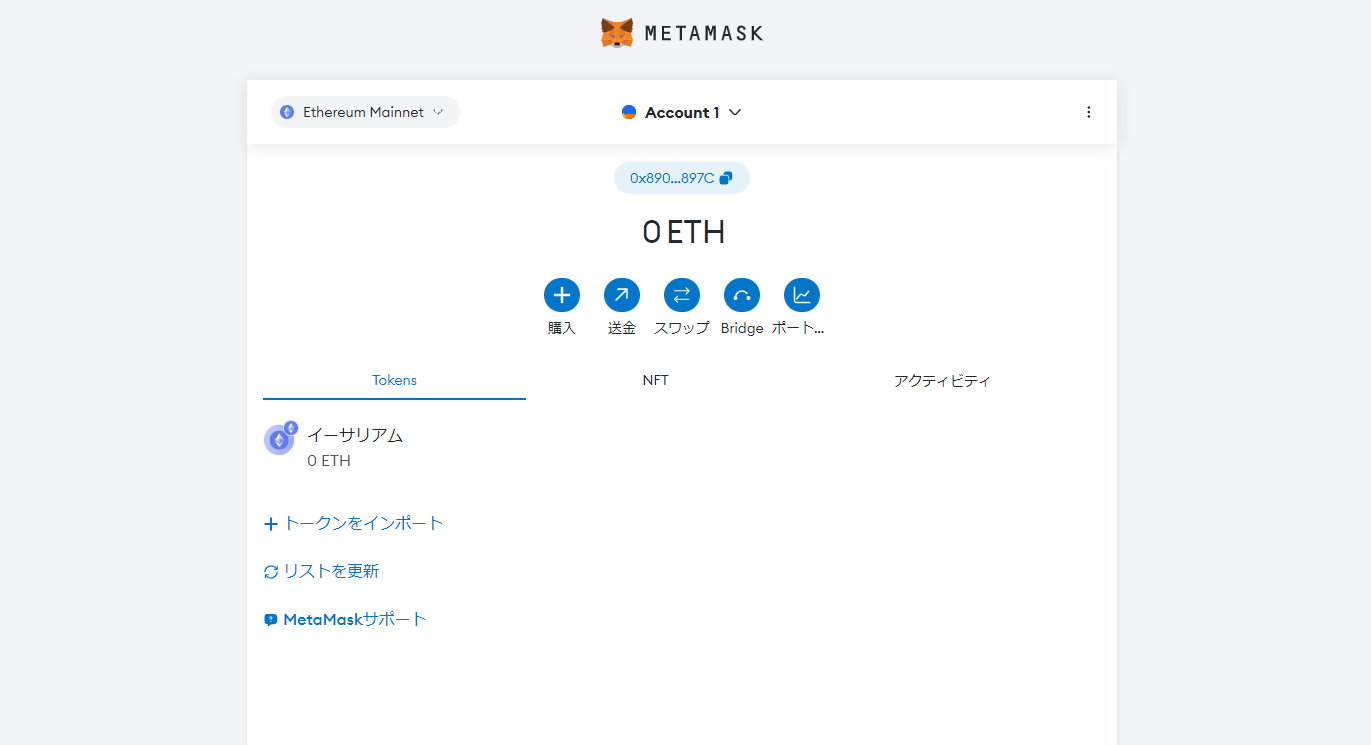
Task: Click the 購入 label text
Action: click(x=562, y=328)
